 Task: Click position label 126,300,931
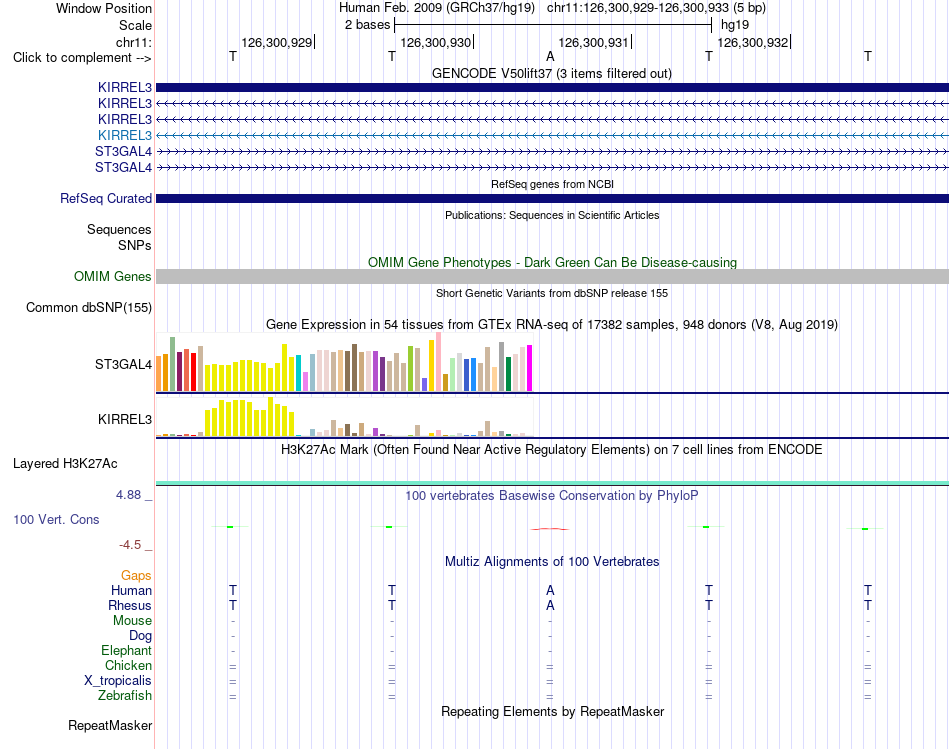pos(593,42)
